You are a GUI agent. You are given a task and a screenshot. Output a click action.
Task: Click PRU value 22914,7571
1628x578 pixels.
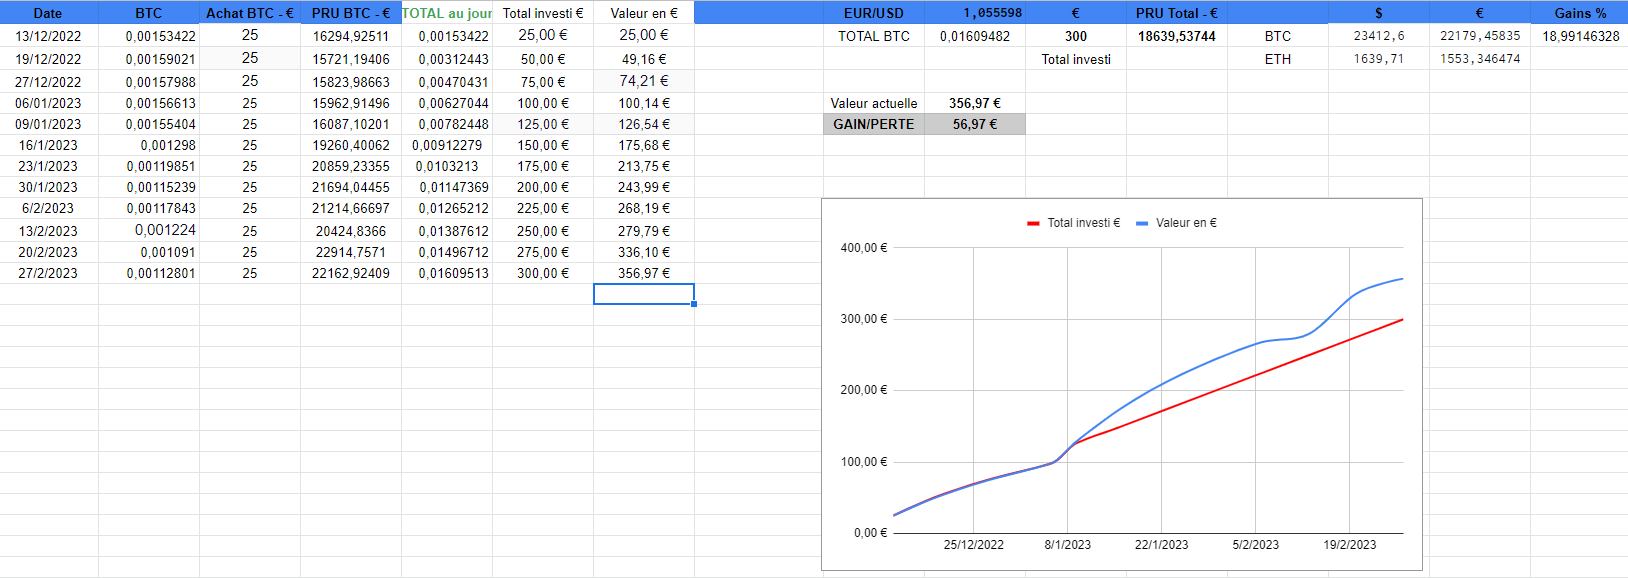(351, 252)
